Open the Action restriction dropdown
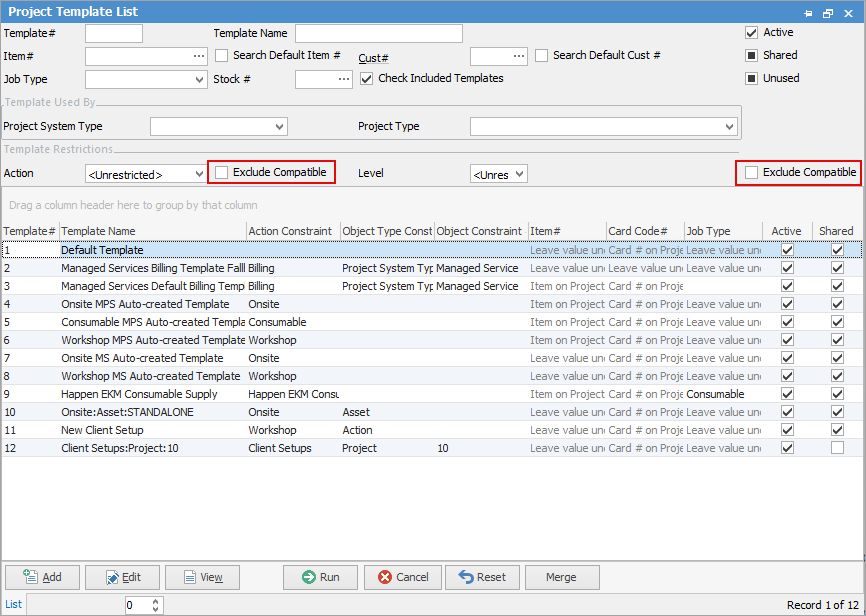 click(x=199, y=174)
